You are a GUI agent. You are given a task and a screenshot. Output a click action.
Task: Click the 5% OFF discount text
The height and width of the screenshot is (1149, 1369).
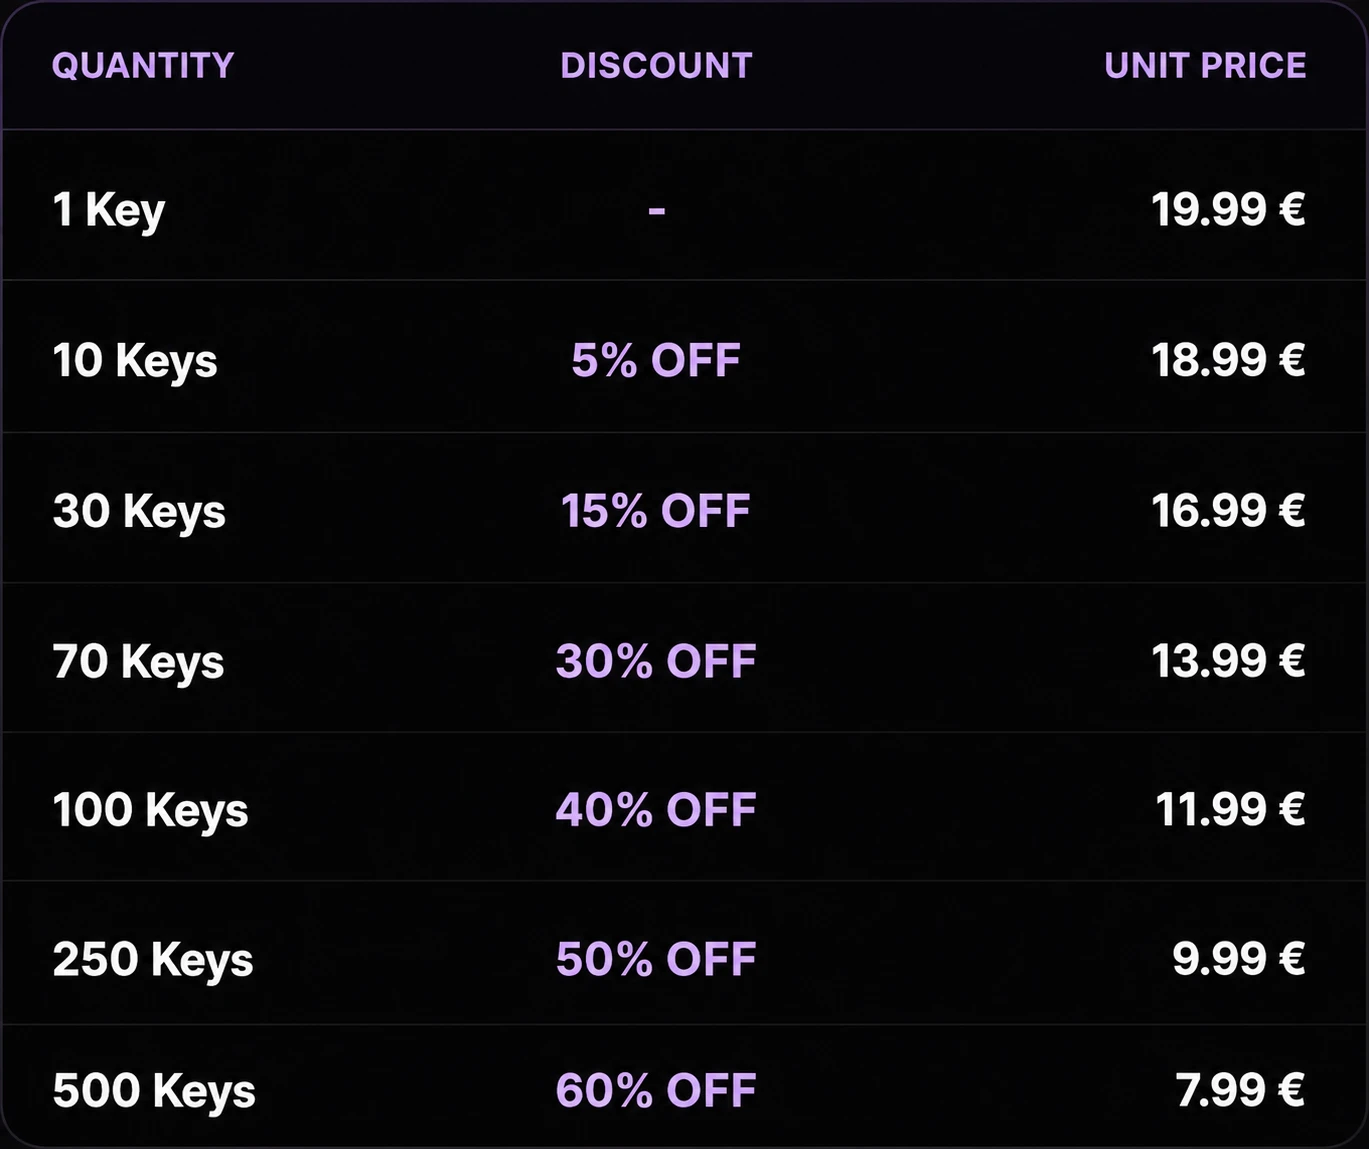pos(656,360)
